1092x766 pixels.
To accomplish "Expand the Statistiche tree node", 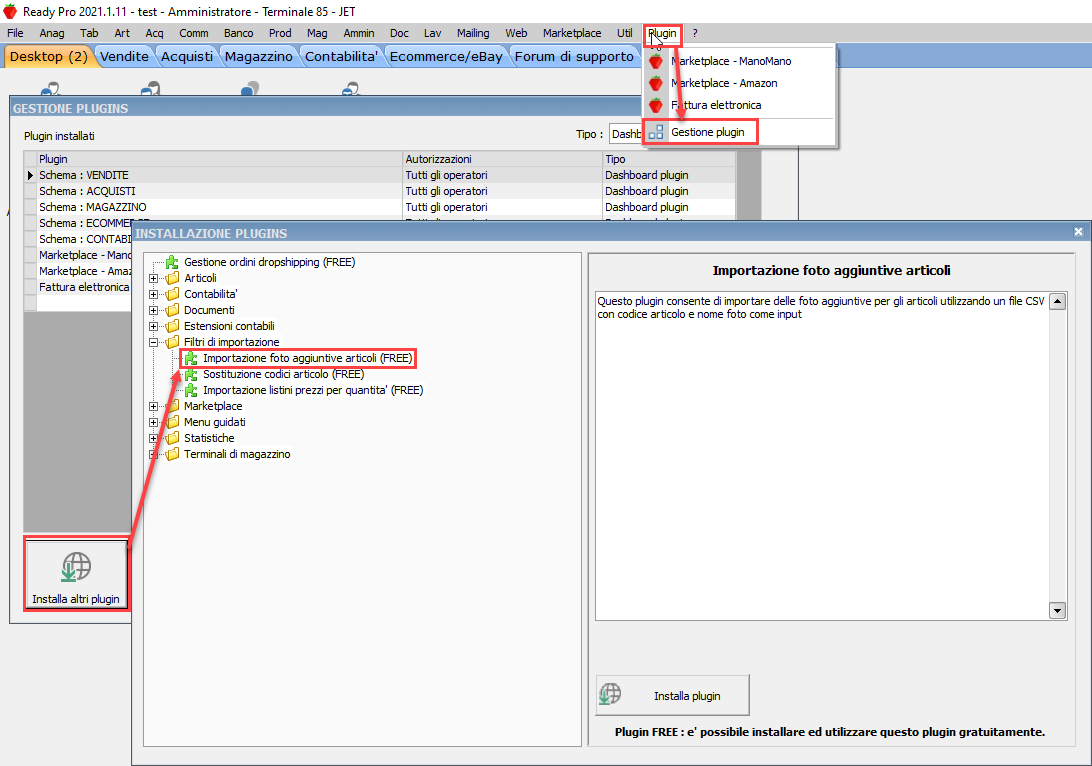I will [x=153, y=439].
